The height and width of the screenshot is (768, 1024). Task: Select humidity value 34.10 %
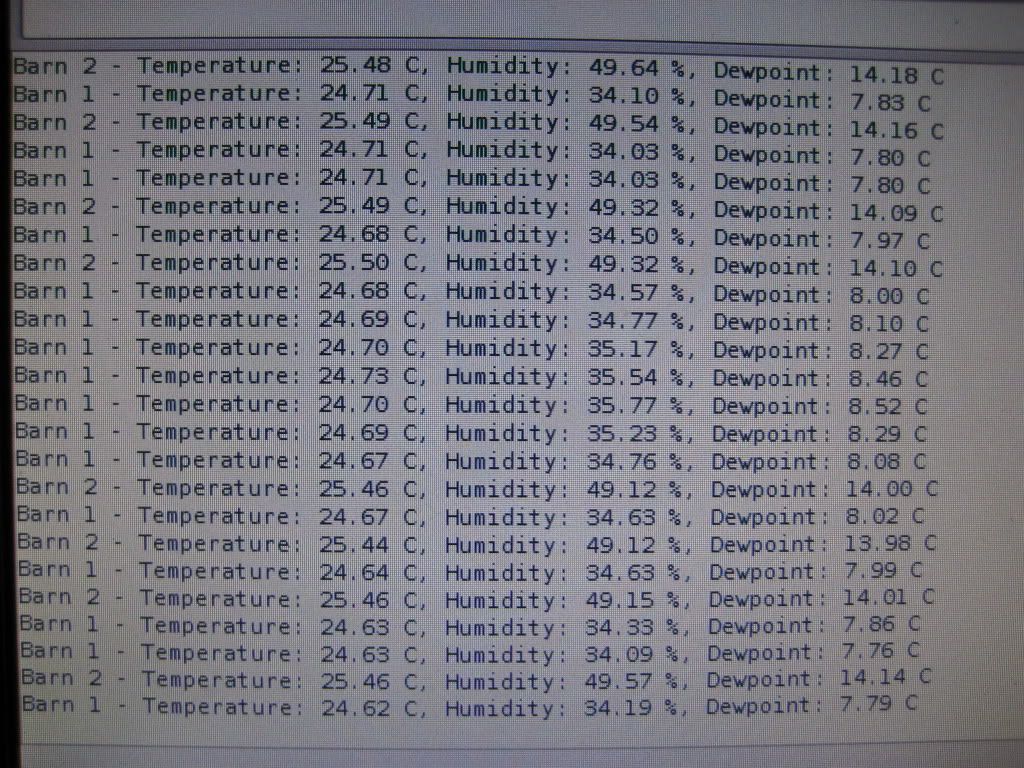(637, 95)
